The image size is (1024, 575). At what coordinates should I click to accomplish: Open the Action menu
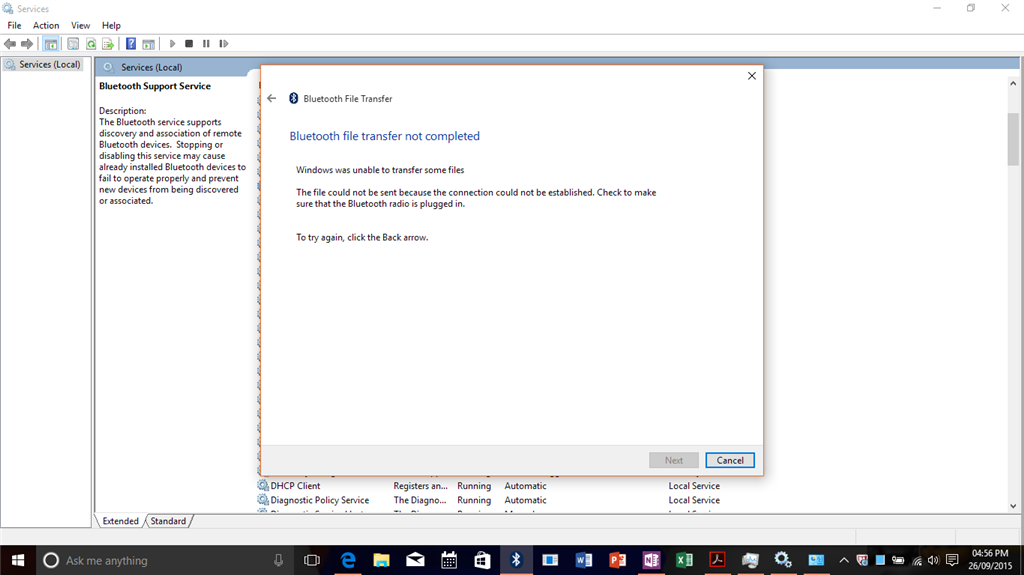click(46, 25)
